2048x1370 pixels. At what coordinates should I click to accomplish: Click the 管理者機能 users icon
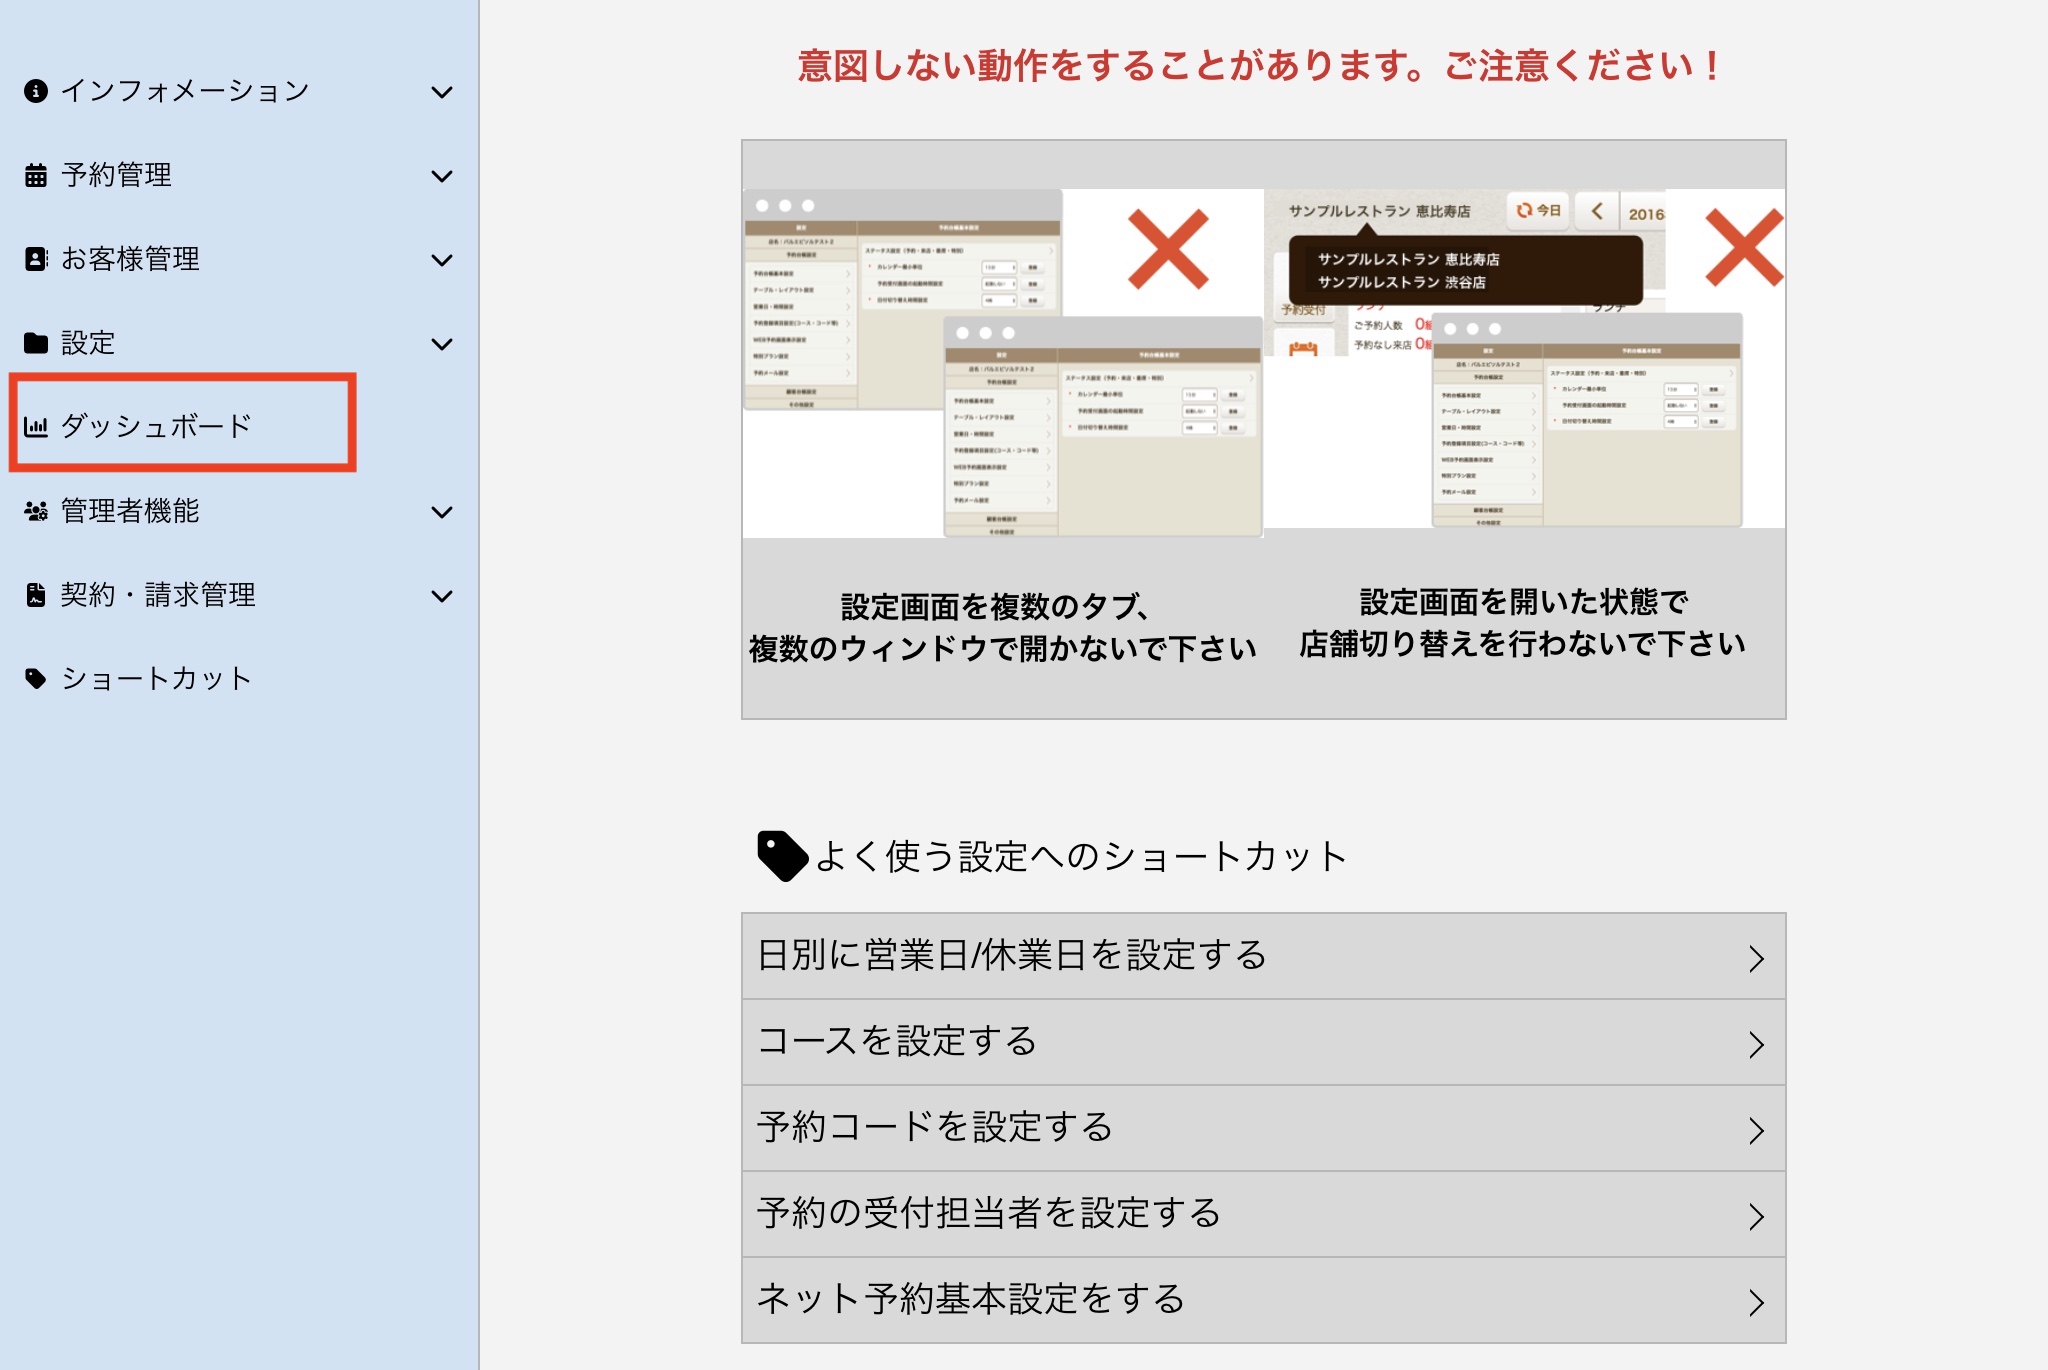36,511
